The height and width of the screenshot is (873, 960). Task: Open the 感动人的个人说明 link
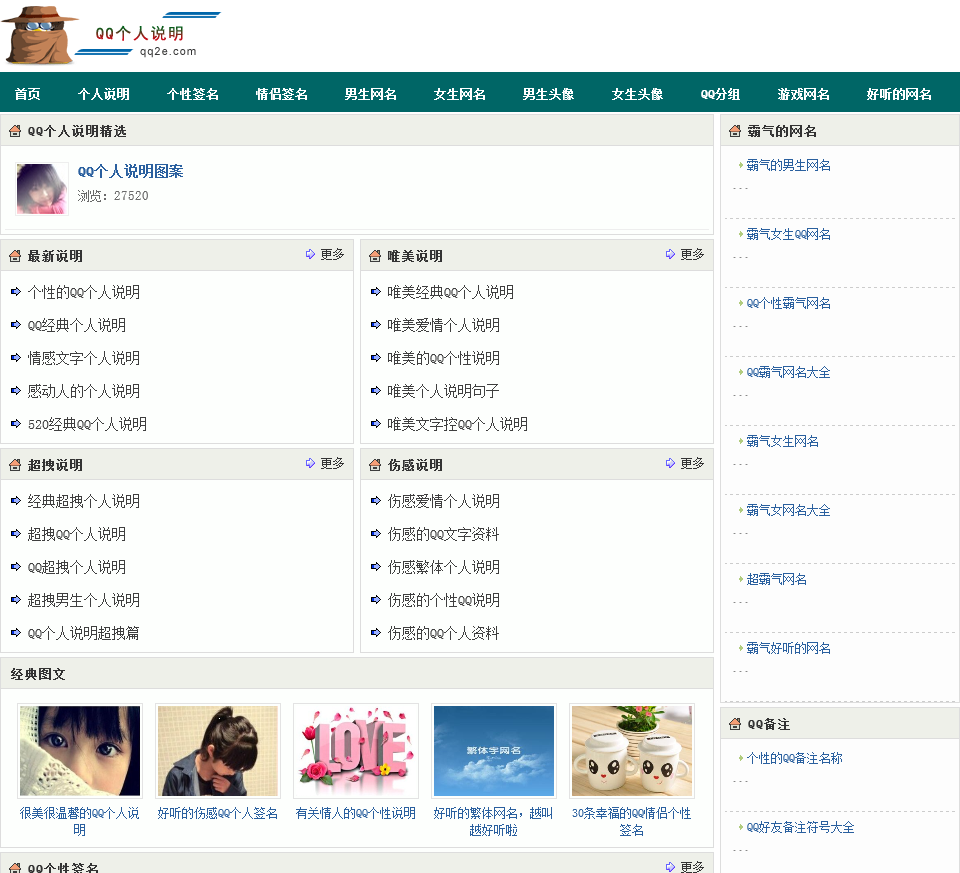pos(84,391)
